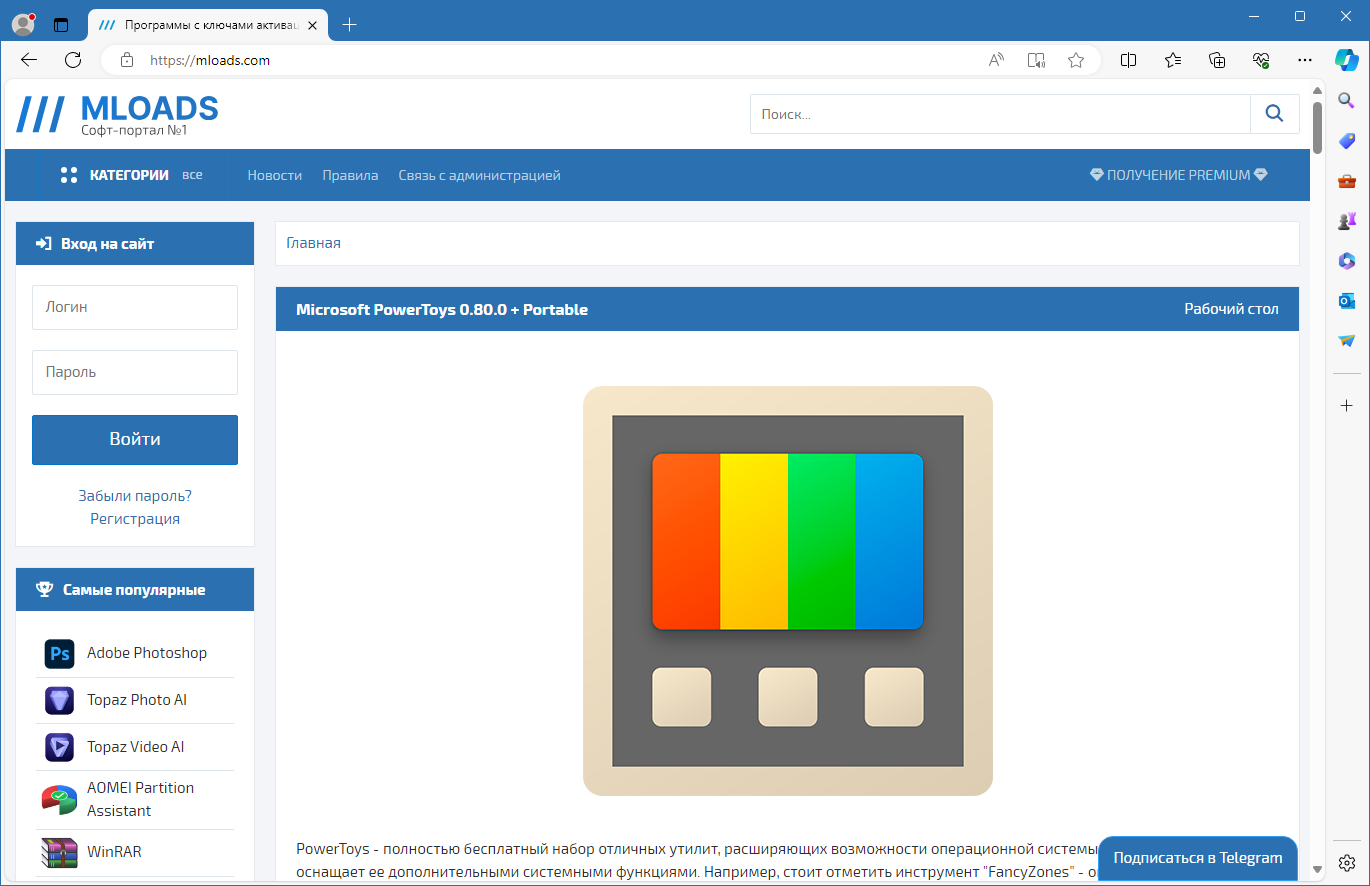Click the Topaz Video AI text
Image resolution: width=1370 pixels, height=886 pixels.
pyautogui.click(x=136, y=747)
